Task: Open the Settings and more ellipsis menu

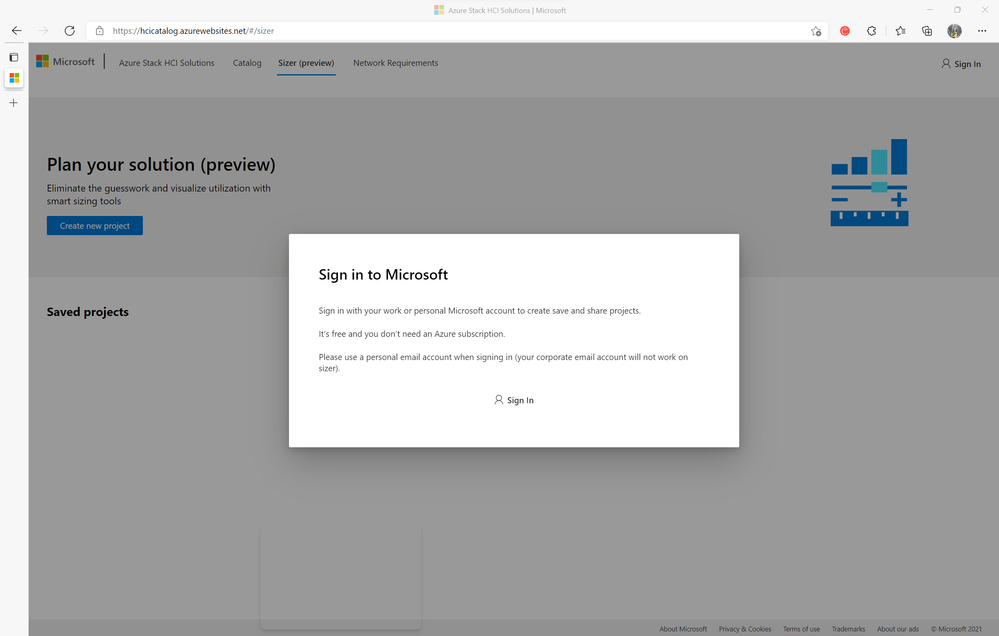Action: tap(982, 31)
